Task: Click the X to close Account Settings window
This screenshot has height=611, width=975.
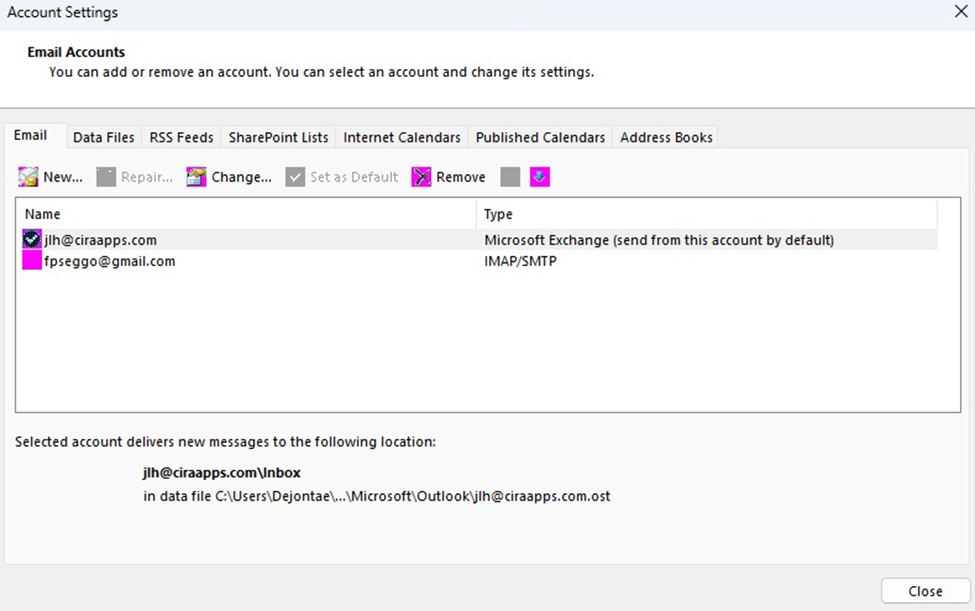Action: click(x=961, y=11)
